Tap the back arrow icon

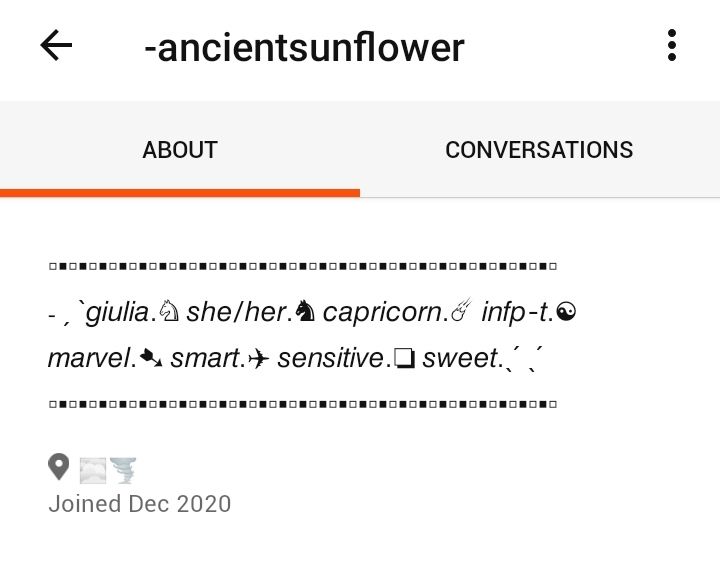[56, 46]
